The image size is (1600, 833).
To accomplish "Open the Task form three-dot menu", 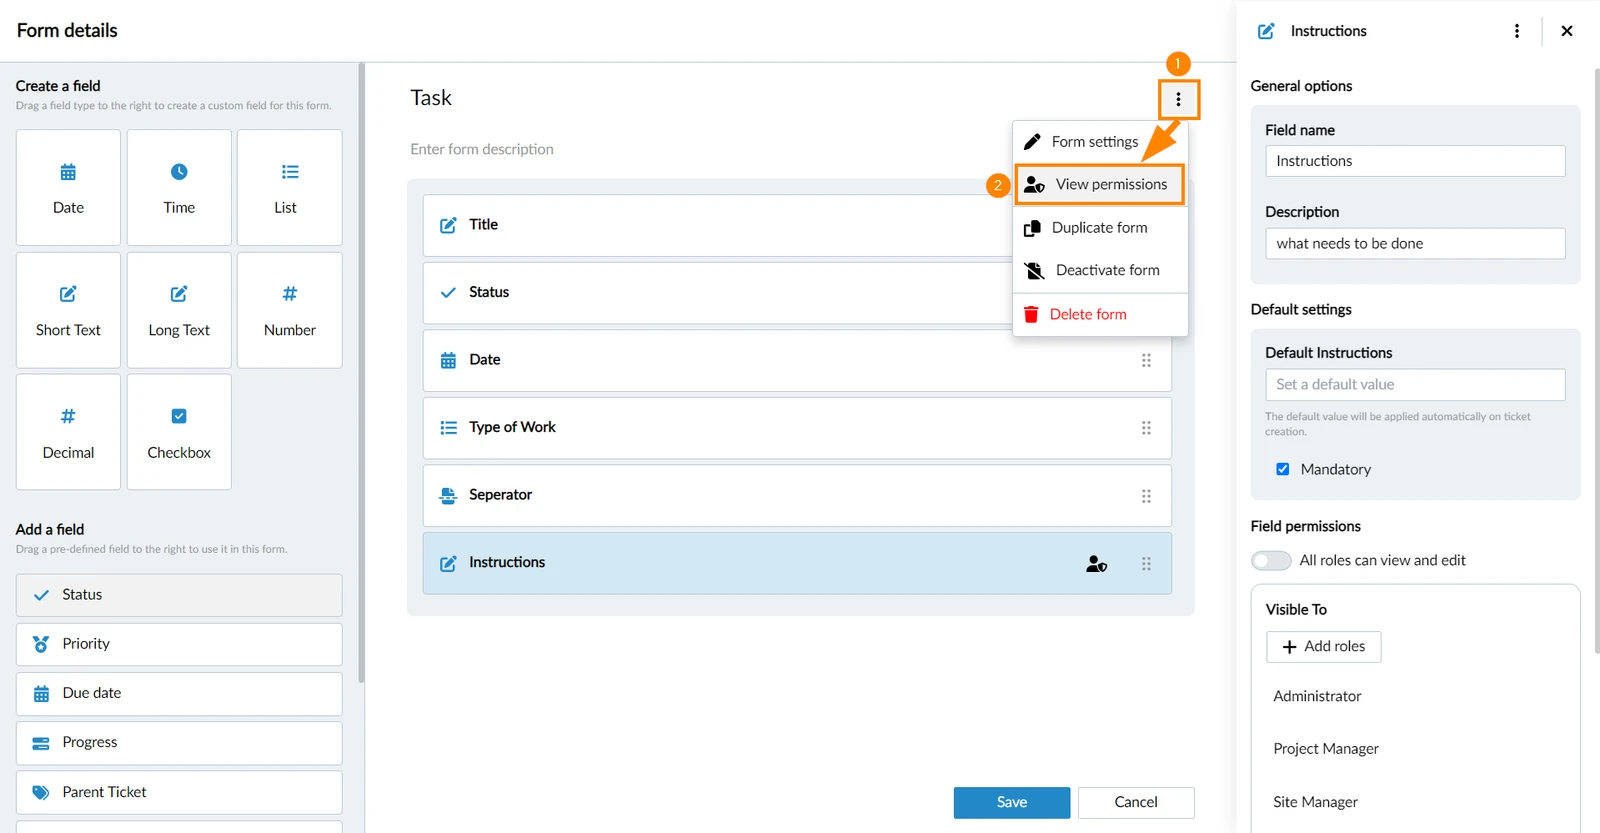I will coord(1179,99).
